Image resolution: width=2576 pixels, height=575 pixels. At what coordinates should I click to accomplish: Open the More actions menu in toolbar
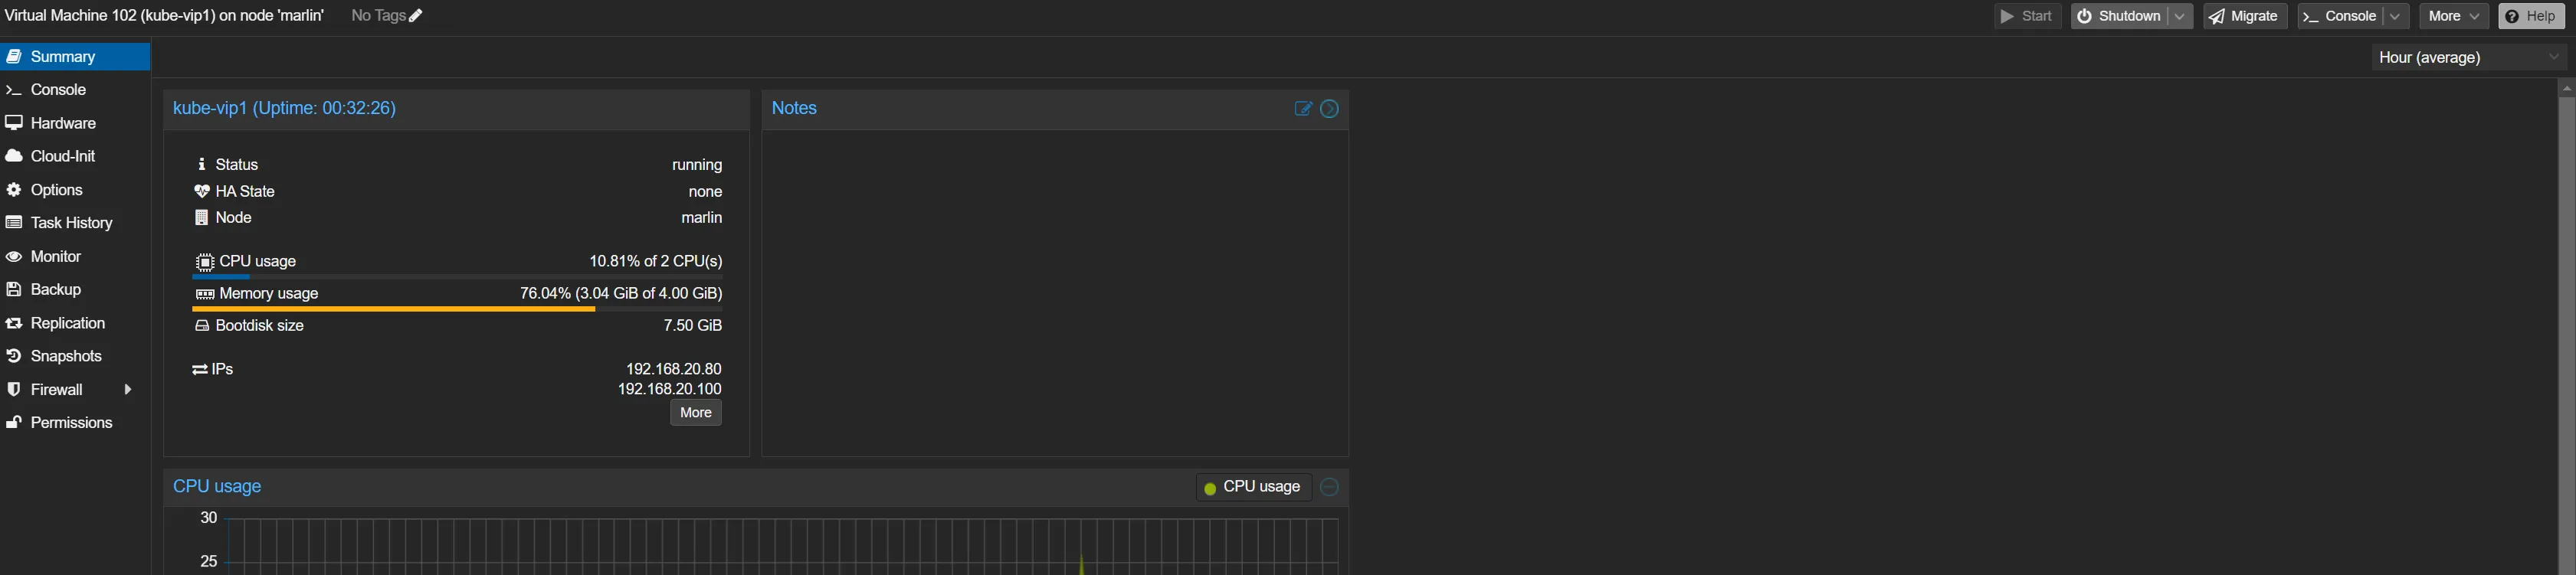[x=2453, y=16]
